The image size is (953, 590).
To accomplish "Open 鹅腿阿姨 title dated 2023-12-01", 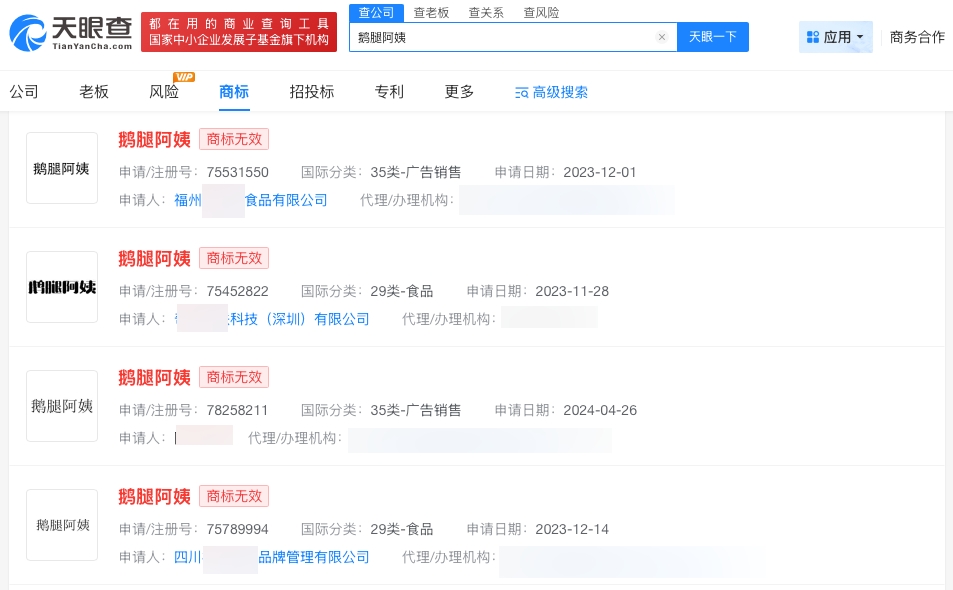I will coord(154,140).
